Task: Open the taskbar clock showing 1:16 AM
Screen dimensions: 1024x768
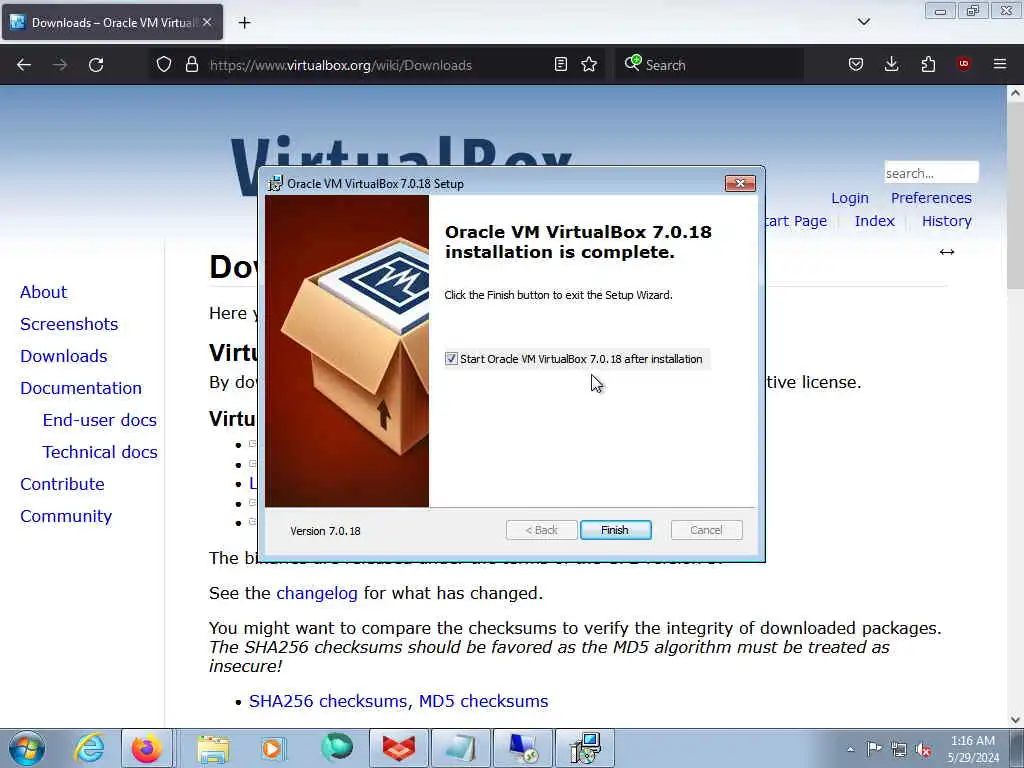Action: coord(973,749)
